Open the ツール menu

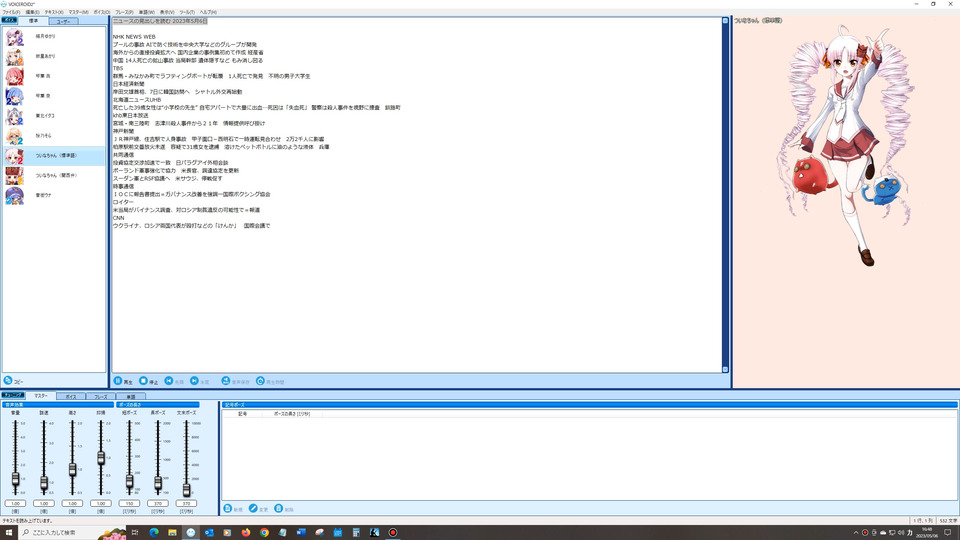[x=187, y=12]
